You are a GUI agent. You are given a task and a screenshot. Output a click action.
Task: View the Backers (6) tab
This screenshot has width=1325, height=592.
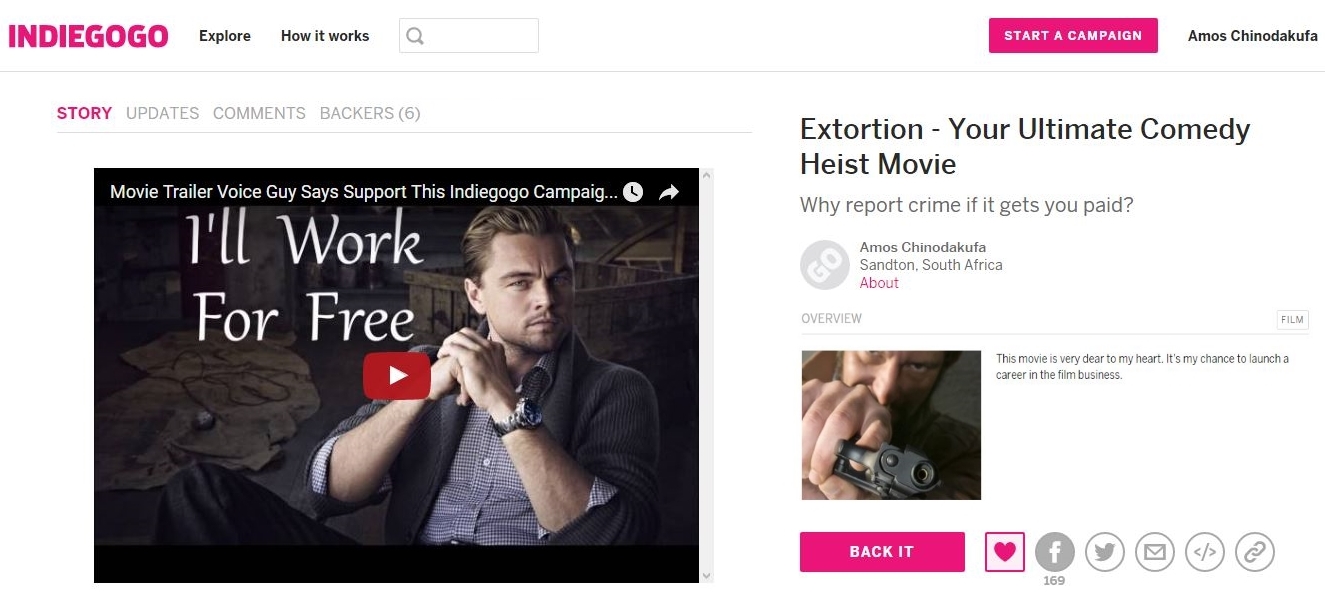click(370, 113)
